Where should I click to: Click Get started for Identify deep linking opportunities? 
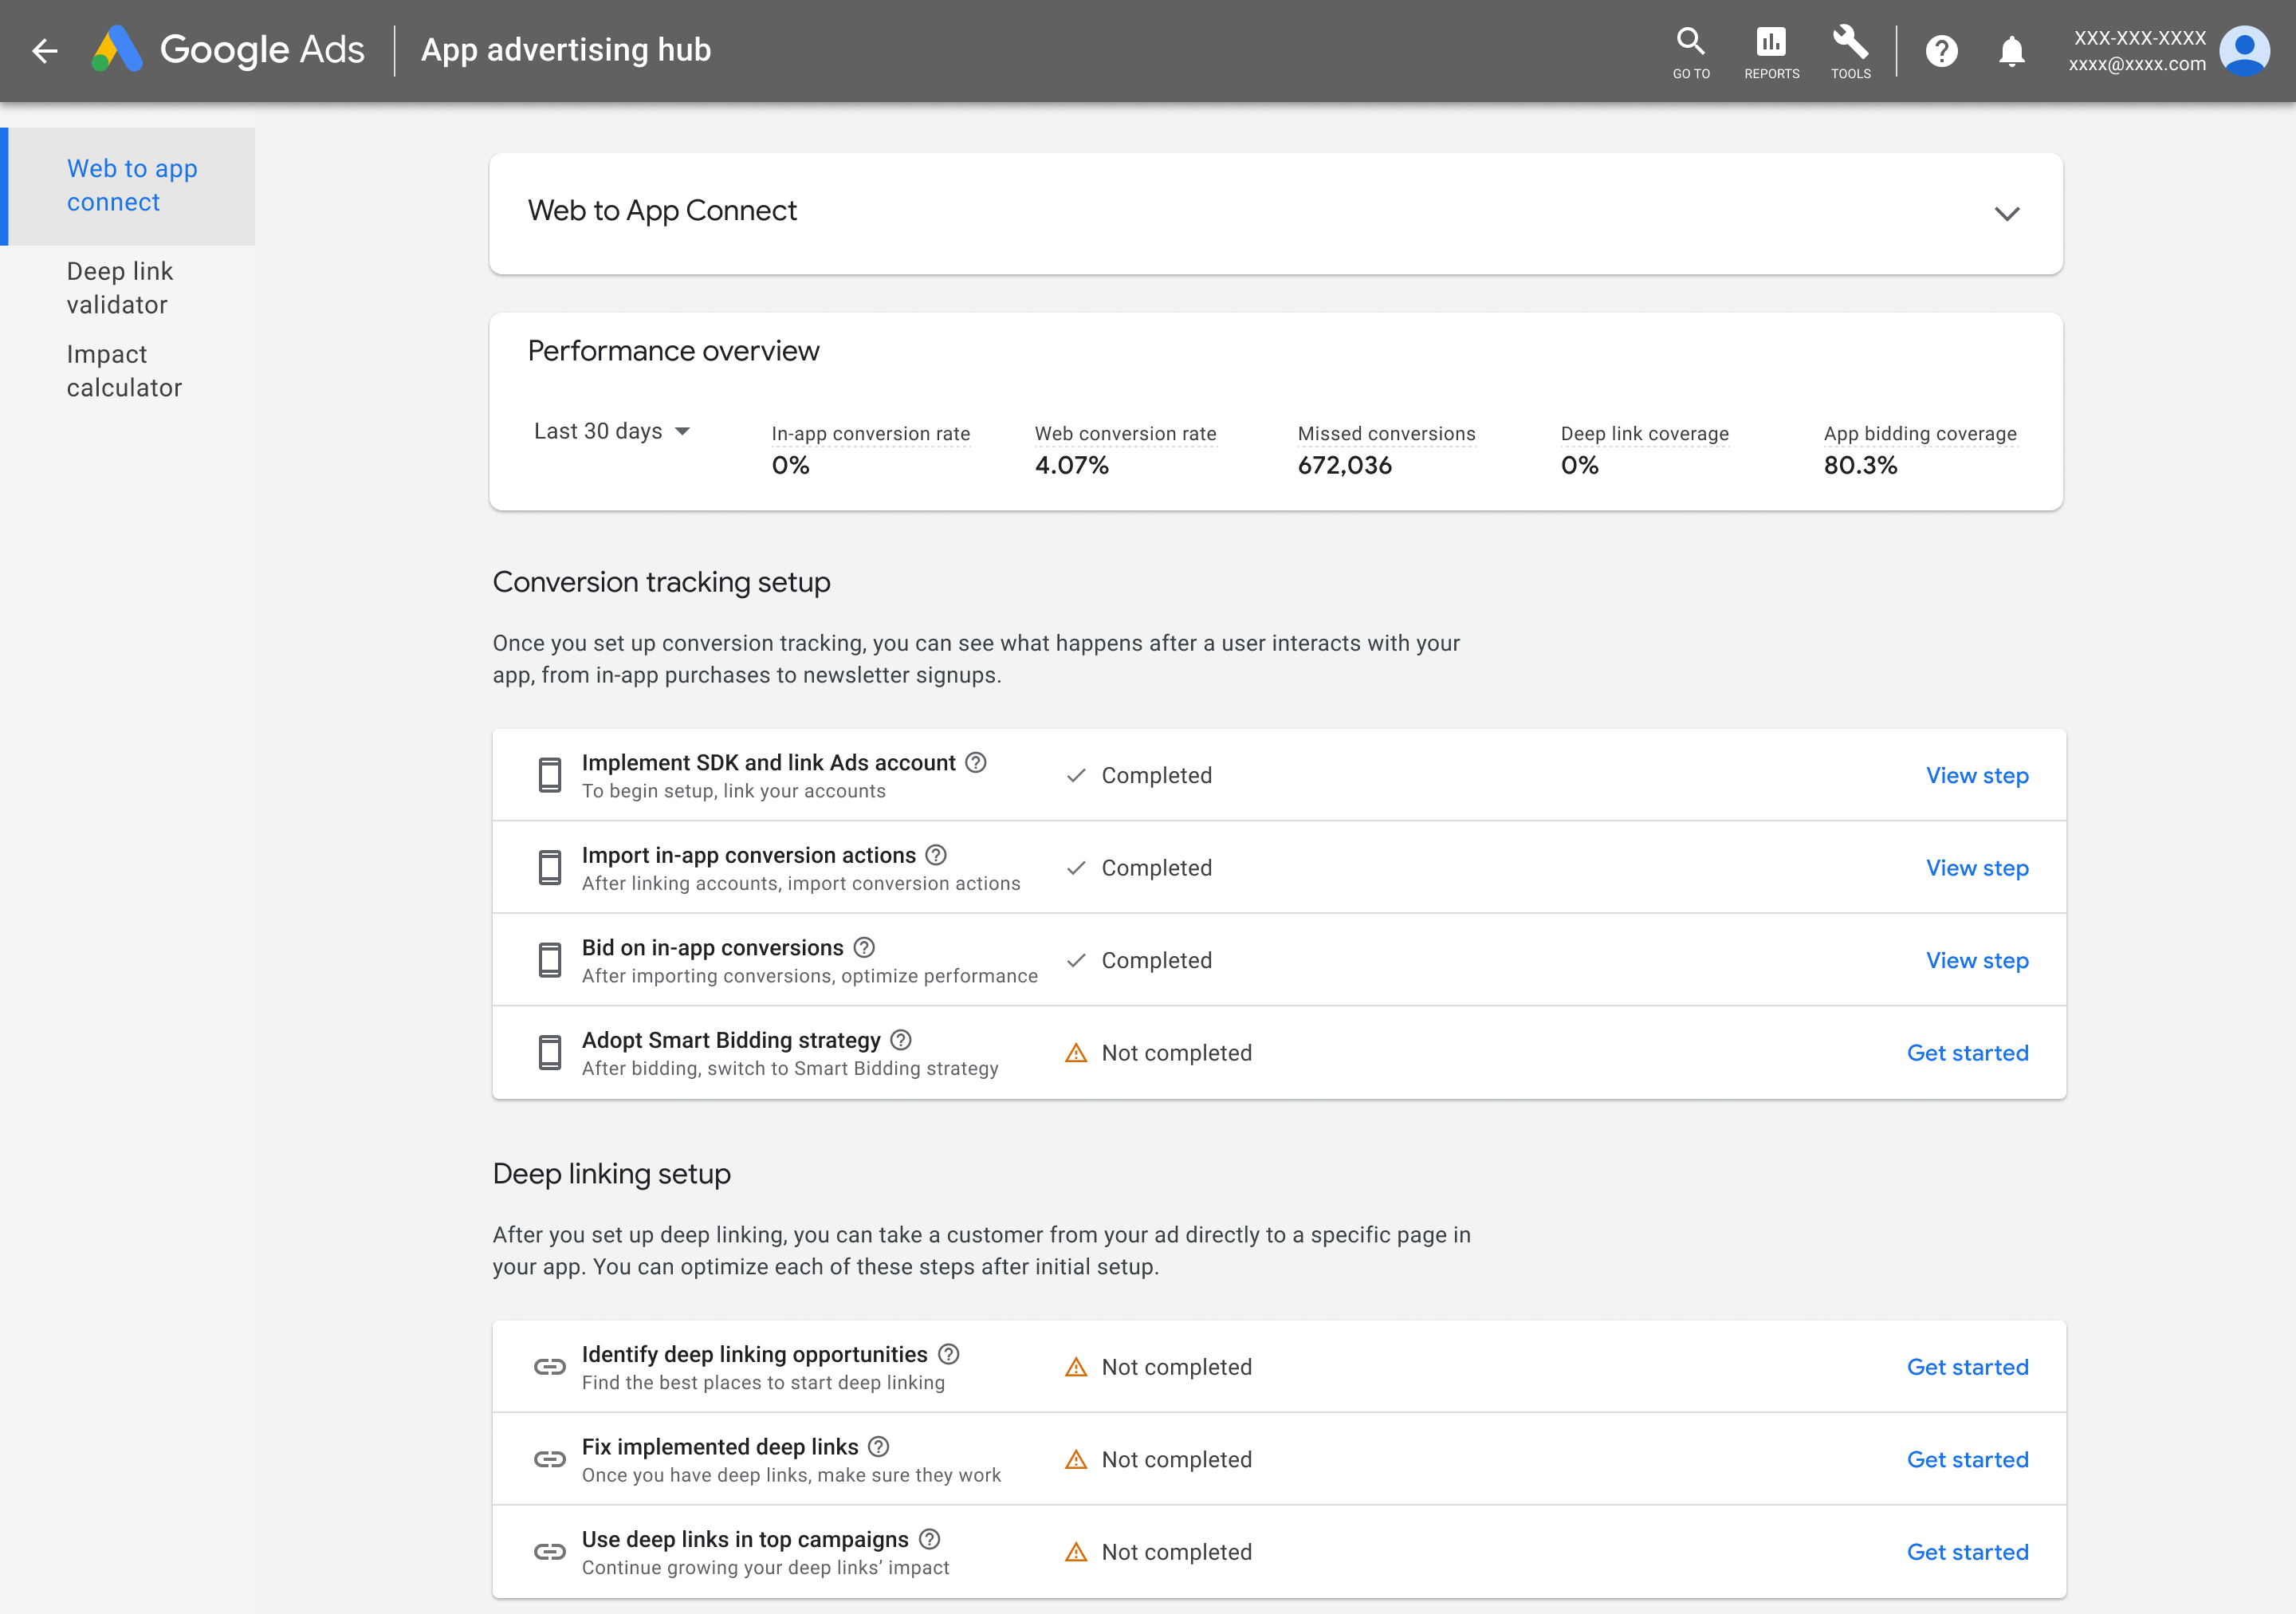pyautogui.click(x=1967, y=1366)
